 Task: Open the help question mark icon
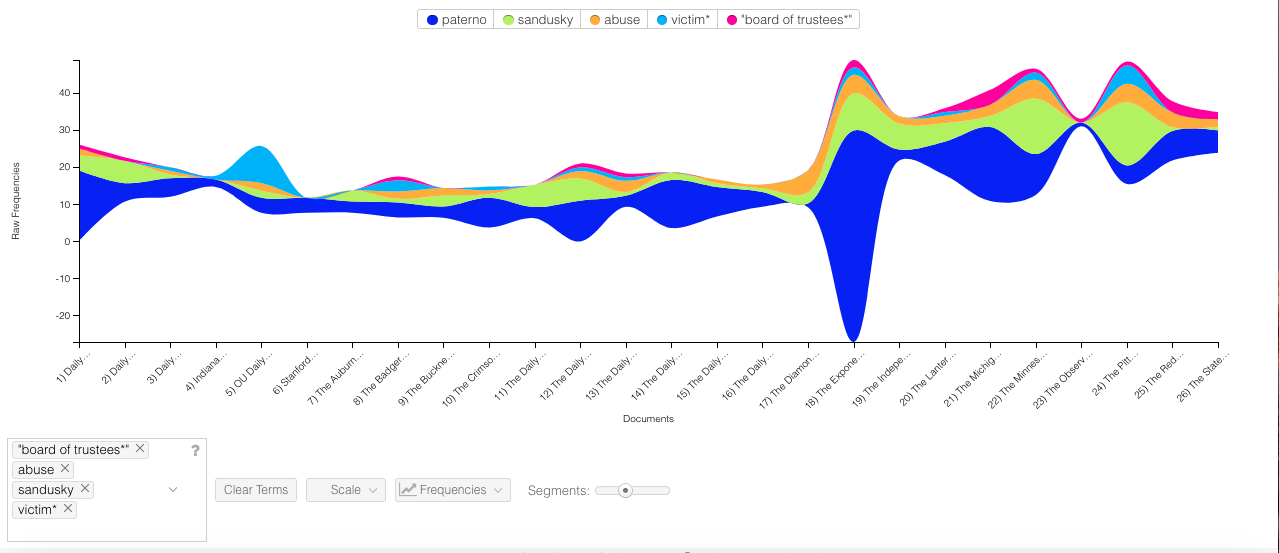195,451
